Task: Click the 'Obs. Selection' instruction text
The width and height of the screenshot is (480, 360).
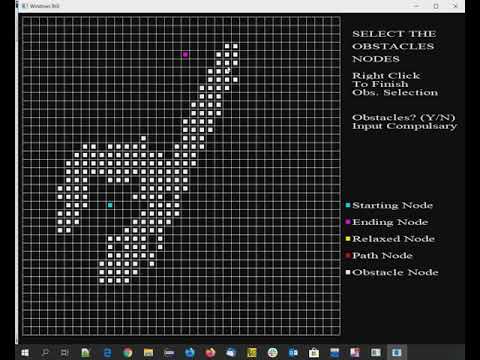Action: (x=395, y=92)
